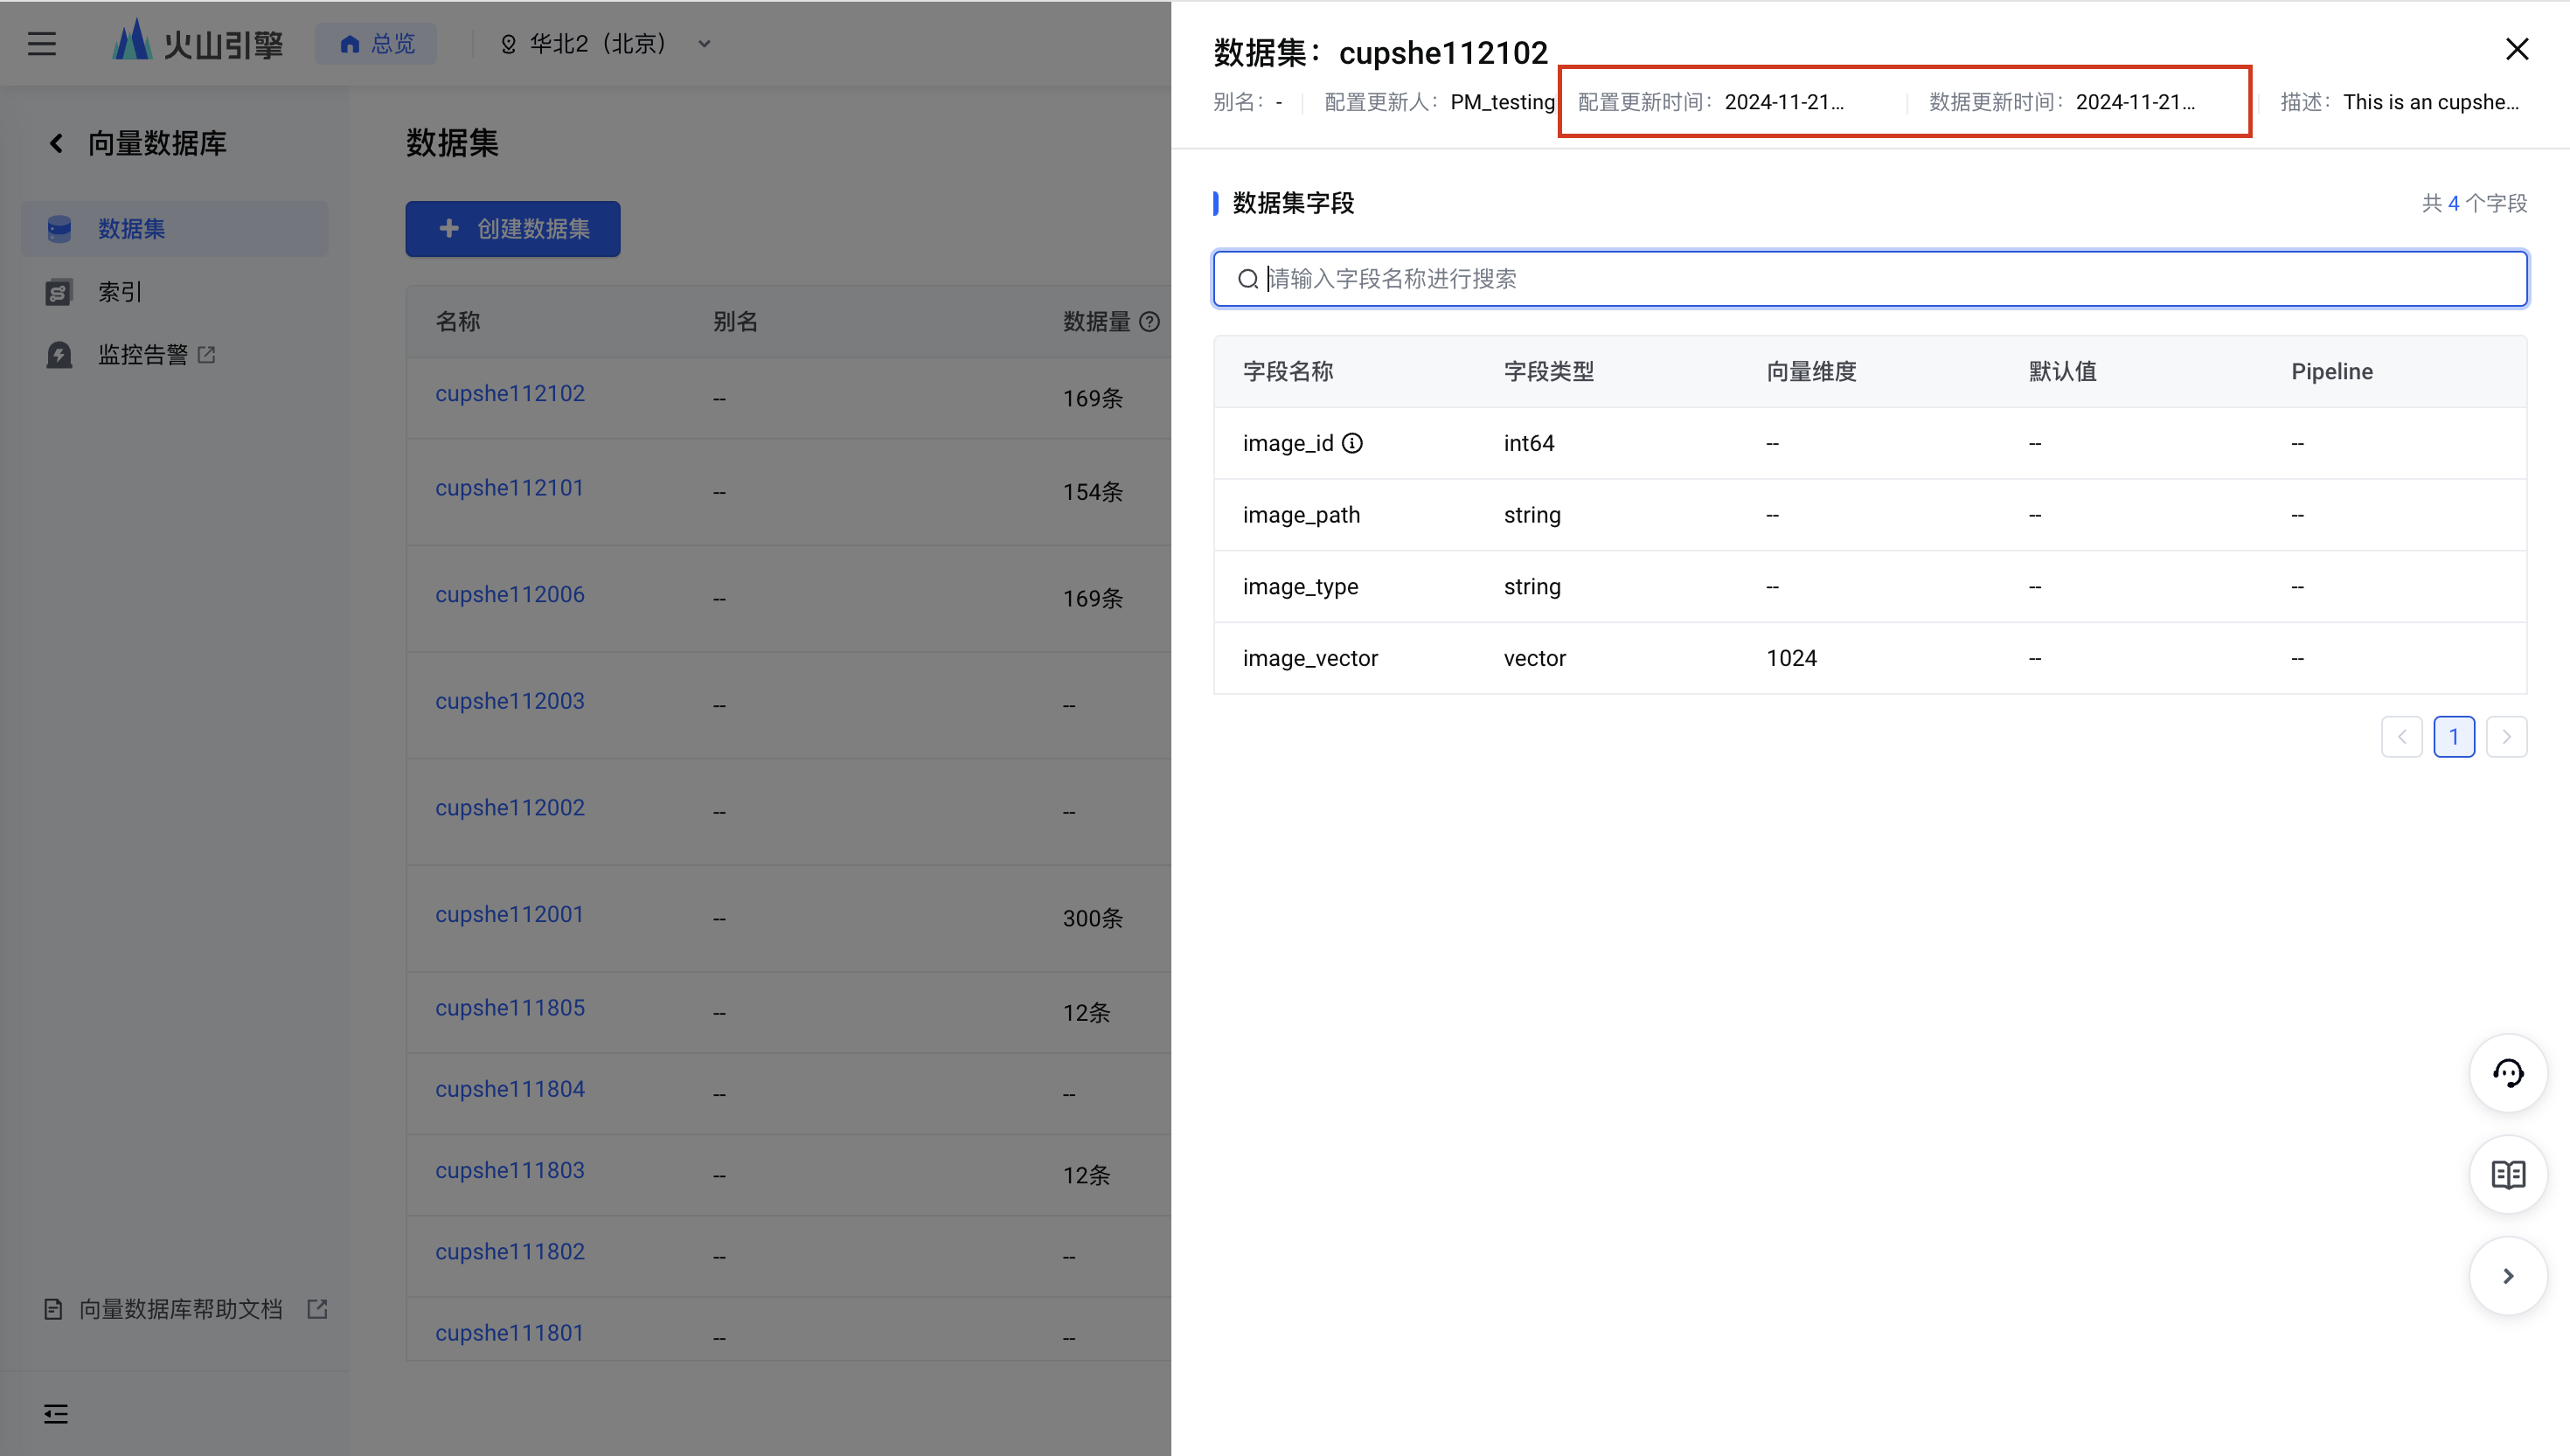The height and width of the screenshot is (1456, 2570).
Task: Collapse the sidebar with the bottom-left icon
Action: click(56, 1413)
